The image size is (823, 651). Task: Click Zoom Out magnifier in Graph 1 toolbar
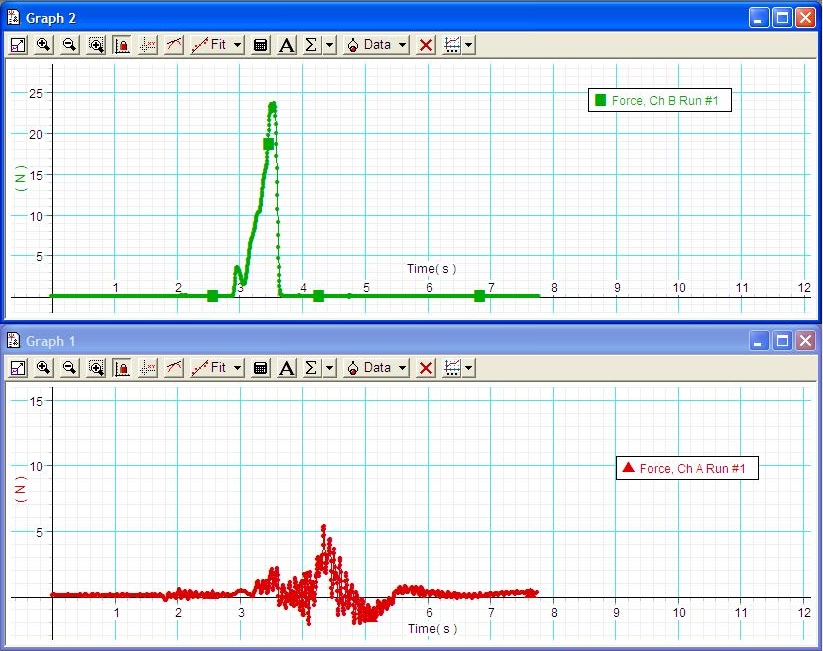69,368
